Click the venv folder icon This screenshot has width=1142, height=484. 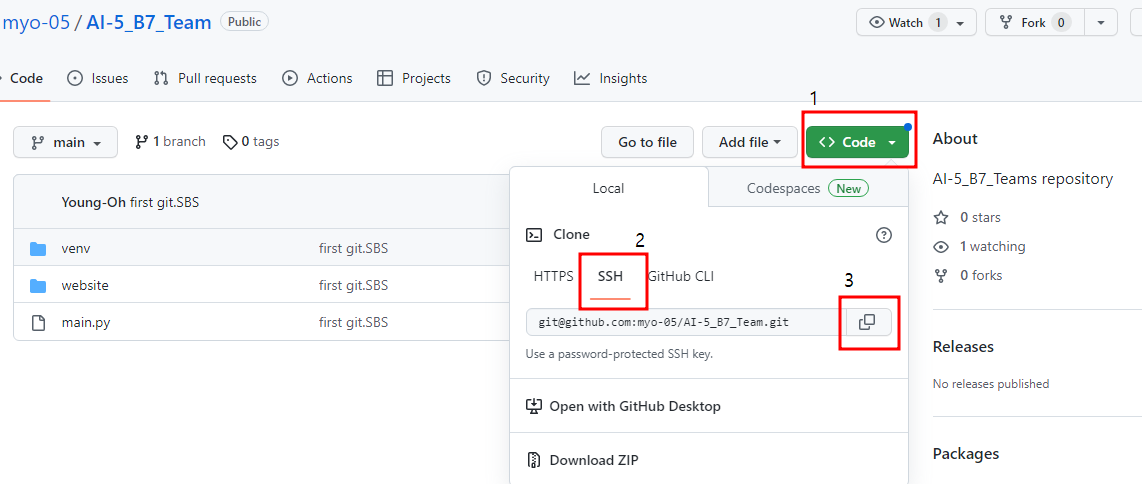[x=38, y=250]
